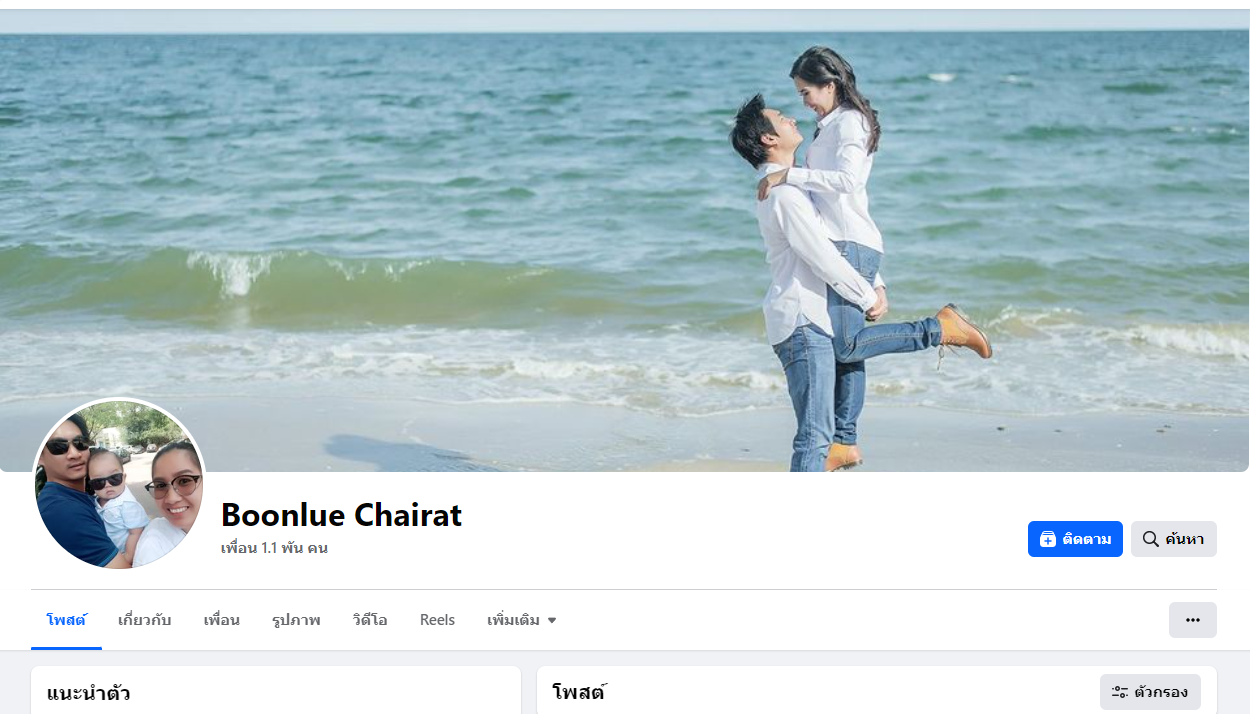Open the เพื่อน tab

coord(221,620)
